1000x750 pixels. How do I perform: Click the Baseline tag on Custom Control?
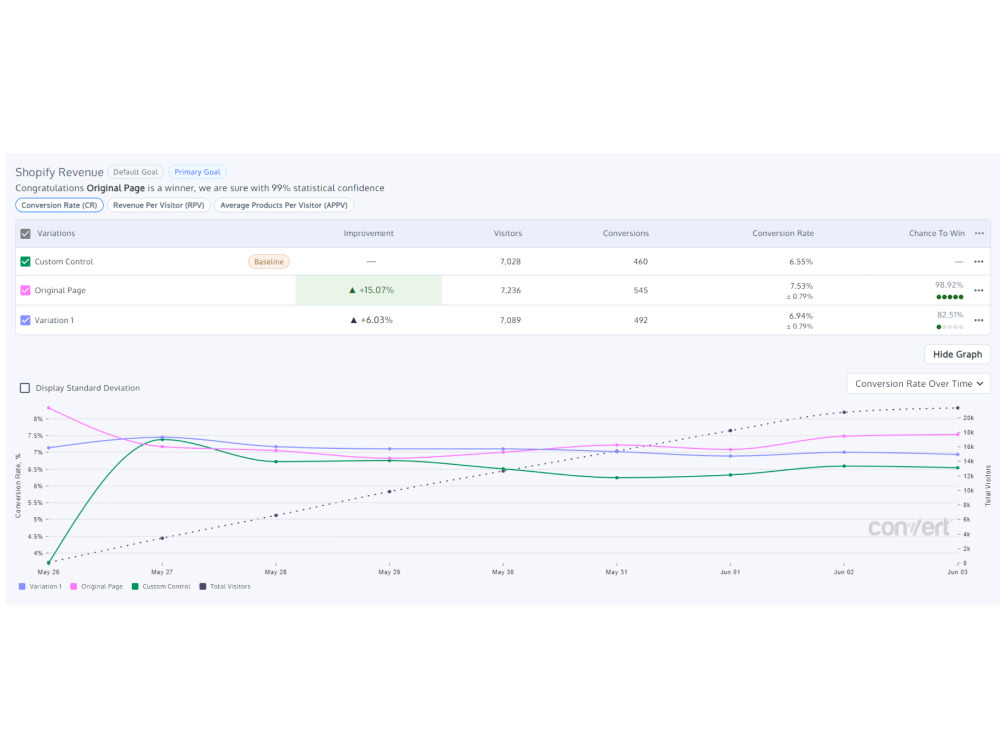pos(268,261)
